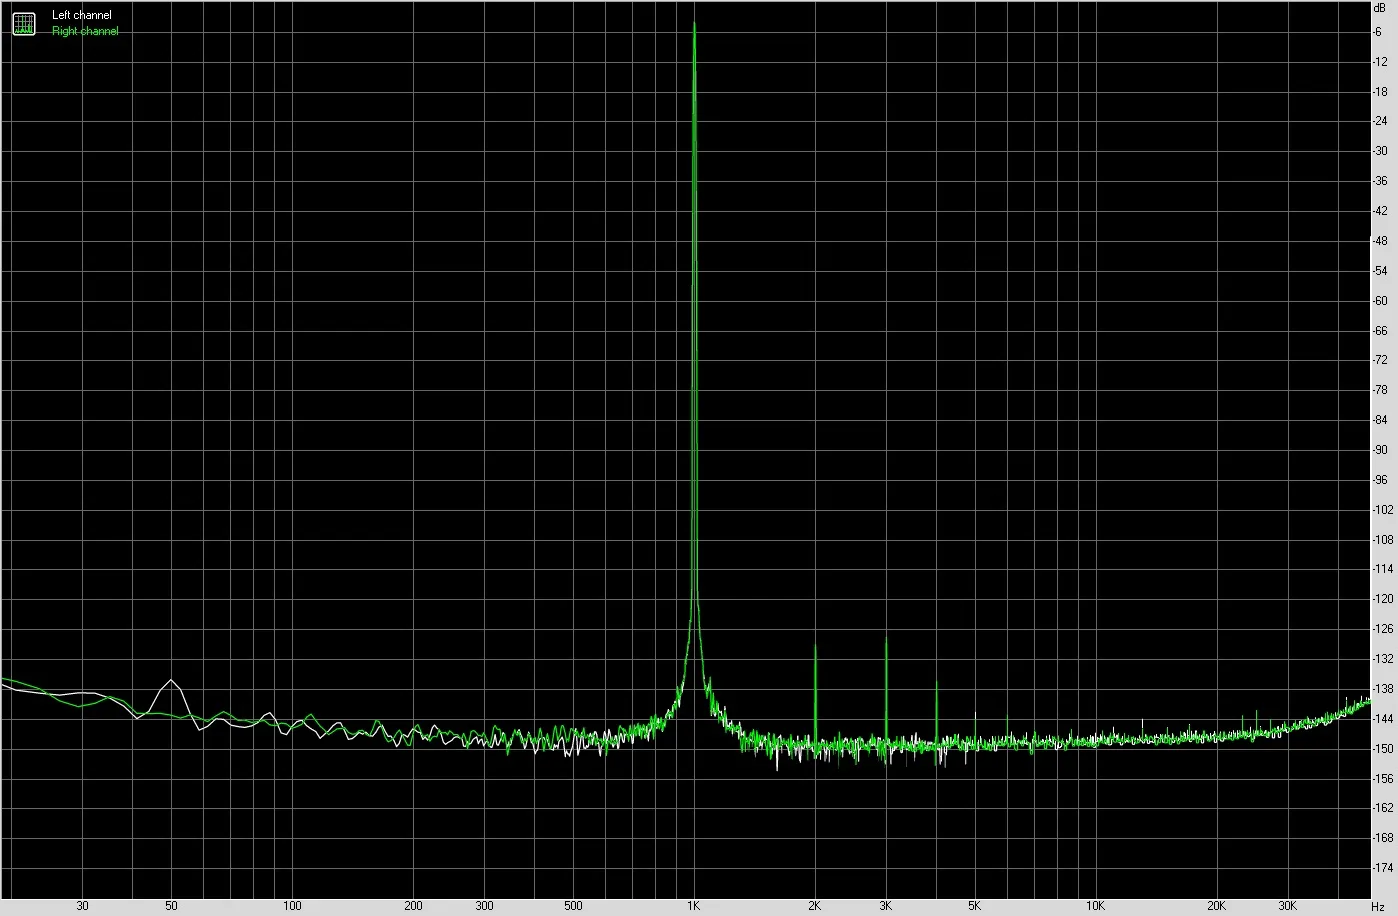
Task: Click the 200 frequency axis label
Action: pyautogui.click(x=413, y=907)
